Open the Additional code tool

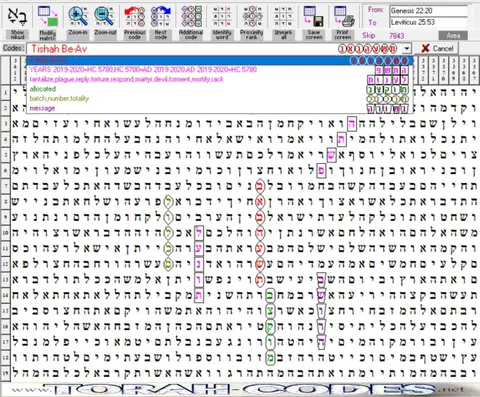click(x=191, y=22)
